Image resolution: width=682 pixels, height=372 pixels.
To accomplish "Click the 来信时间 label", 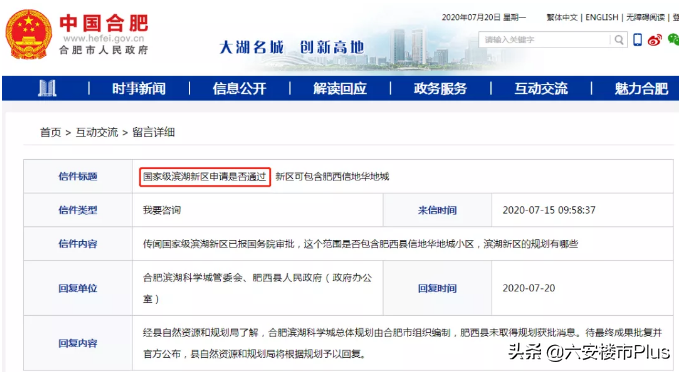I will point(437,210).
